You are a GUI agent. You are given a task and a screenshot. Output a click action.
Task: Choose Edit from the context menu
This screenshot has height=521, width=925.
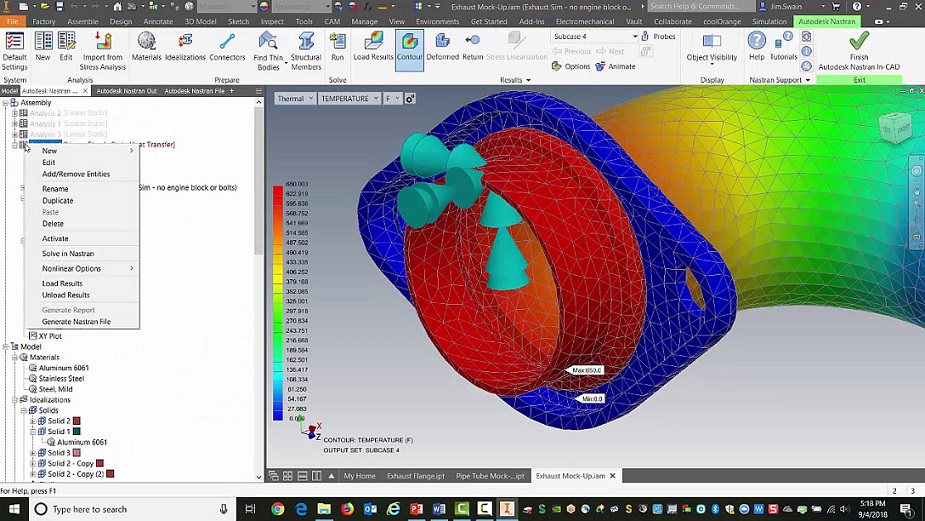point(83,162)
